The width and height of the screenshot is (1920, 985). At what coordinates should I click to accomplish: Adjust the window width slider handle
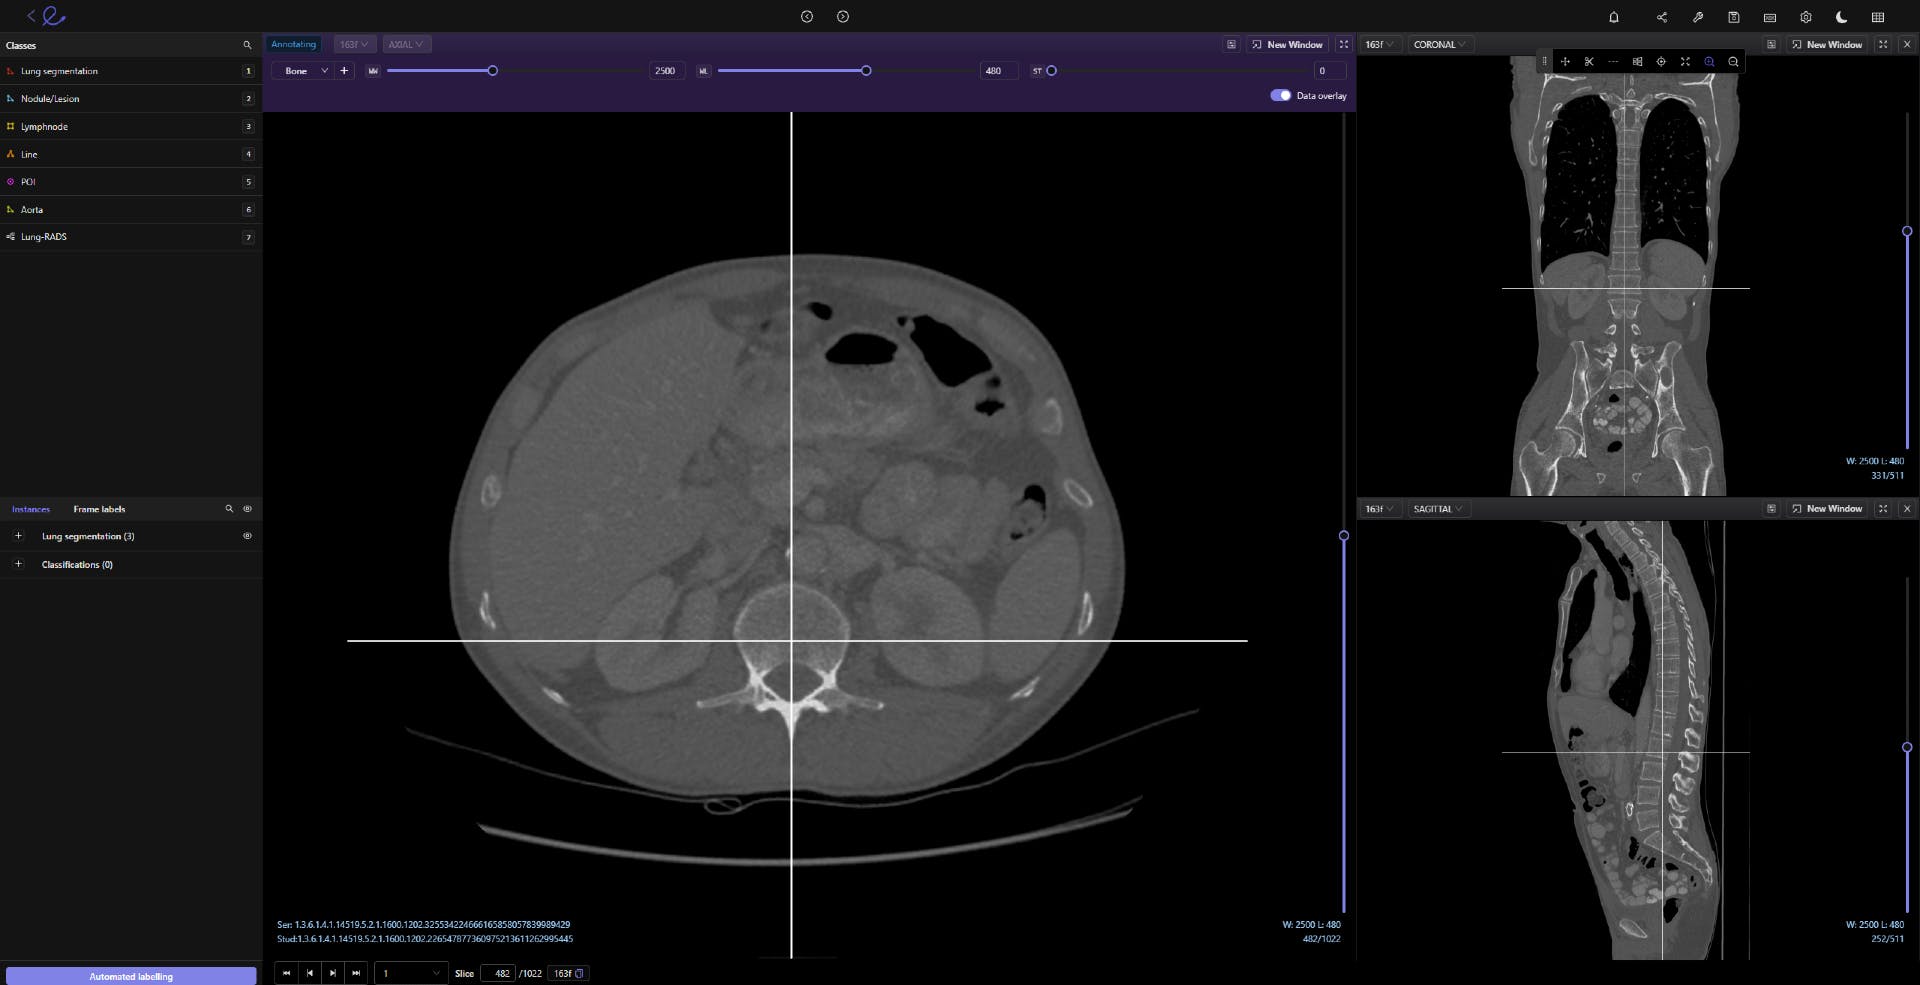tap(492, 71)
